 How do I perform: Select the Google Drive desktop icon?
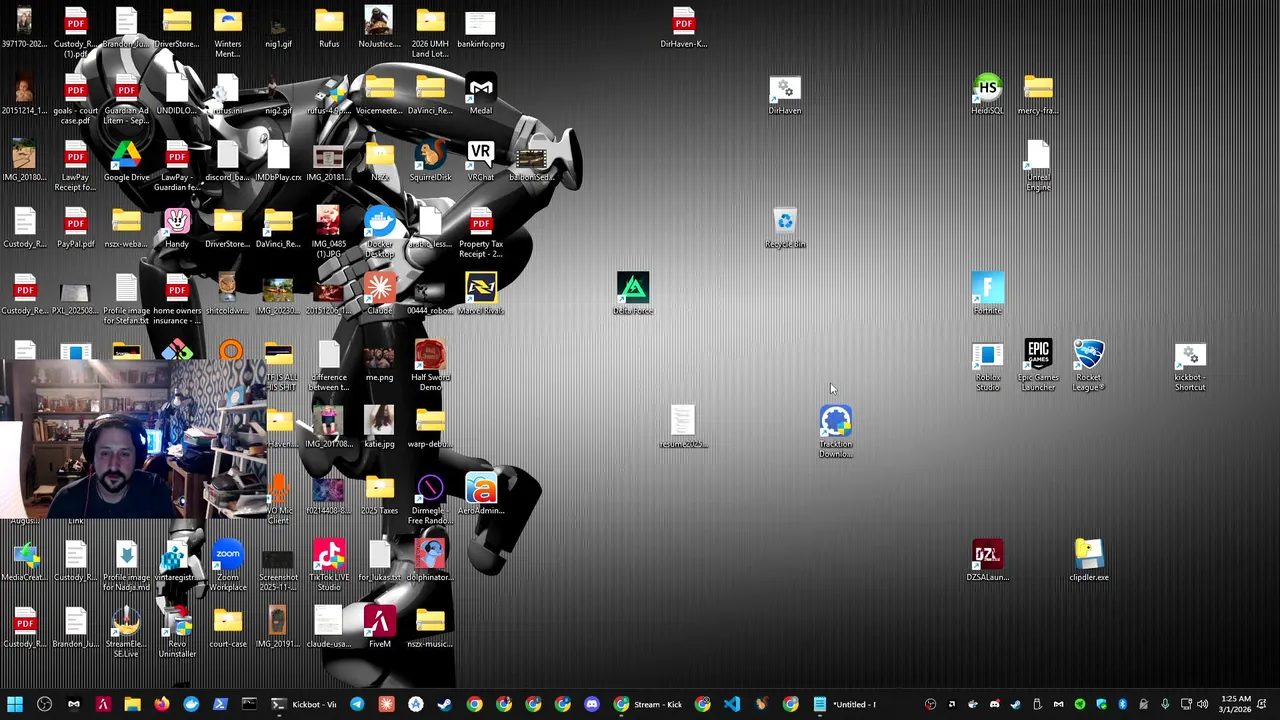(x=126, y=161)
